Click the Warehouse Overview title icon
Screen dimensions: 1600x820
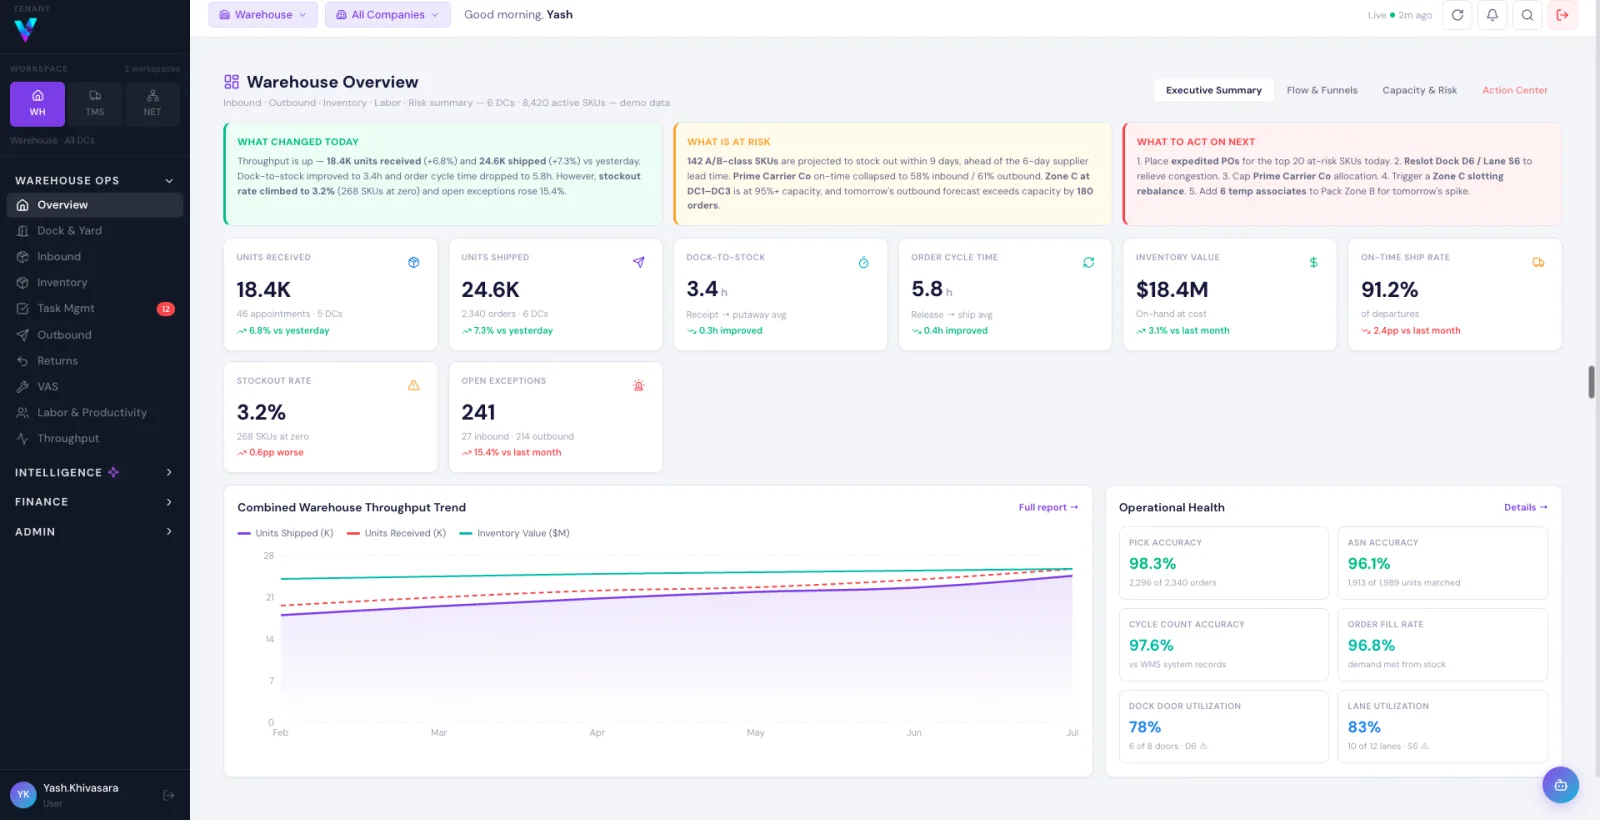point(232,82)
